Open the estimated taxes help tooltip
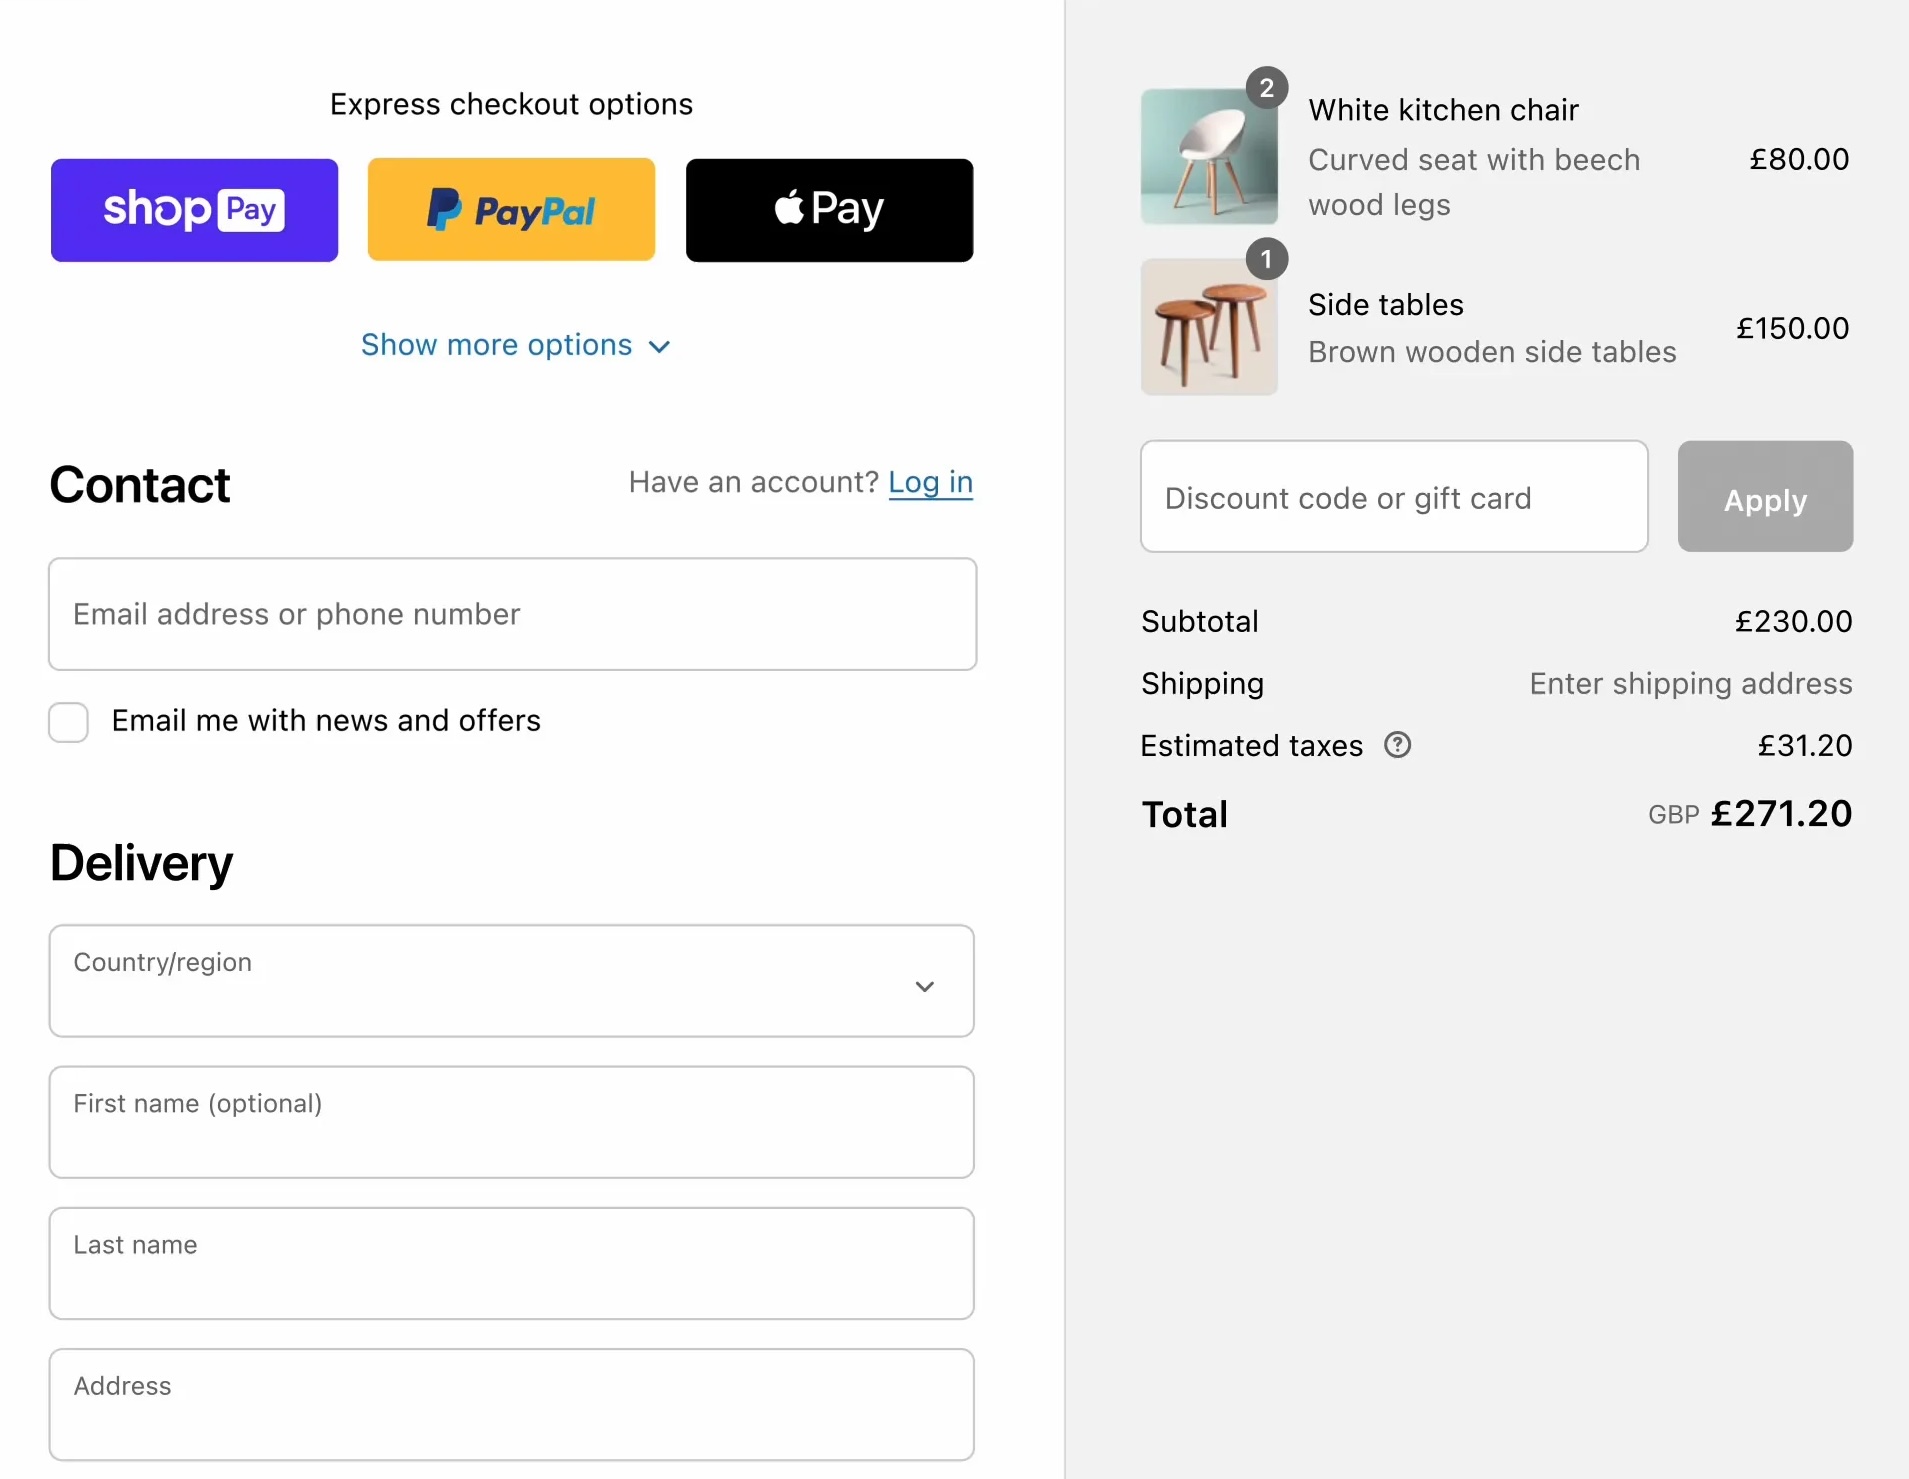 [1397, 744]
